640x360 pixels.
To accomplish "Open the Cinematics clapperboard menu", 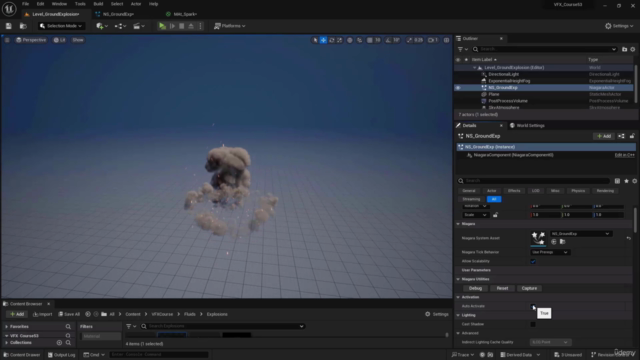I will [139, 26].
